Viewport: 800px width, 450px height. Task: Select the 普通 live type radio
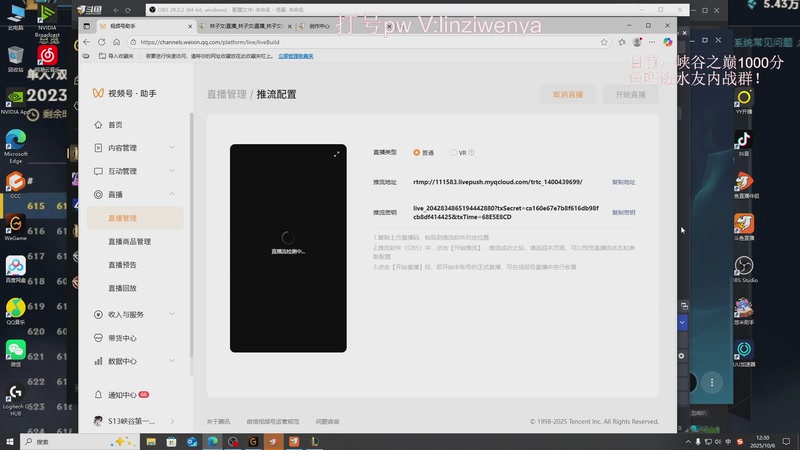pyautogui.click(x=417, y=153)
